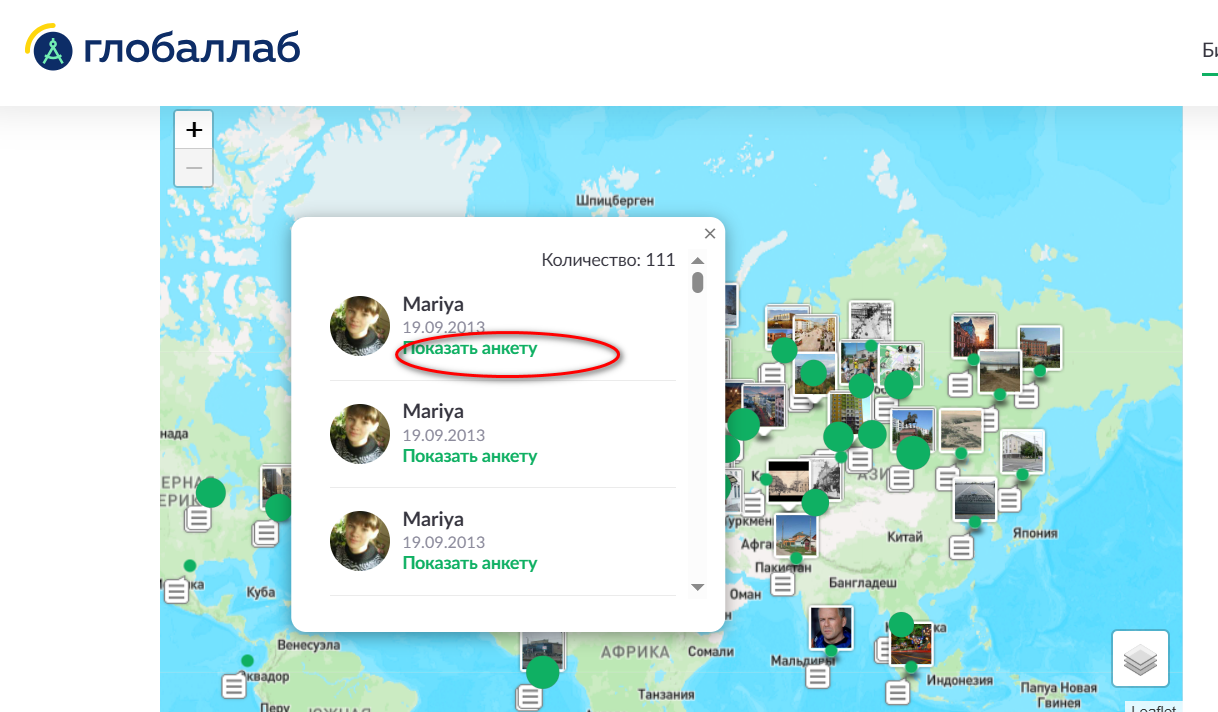Click the popup scrollbar thumb
The width and height of the screenshot is (1218, 712).
(x=697, y=282)
